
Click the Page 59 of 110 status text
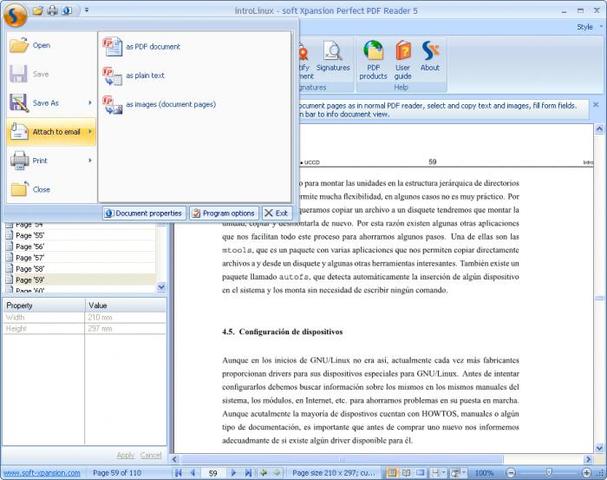tap(117, 473)
